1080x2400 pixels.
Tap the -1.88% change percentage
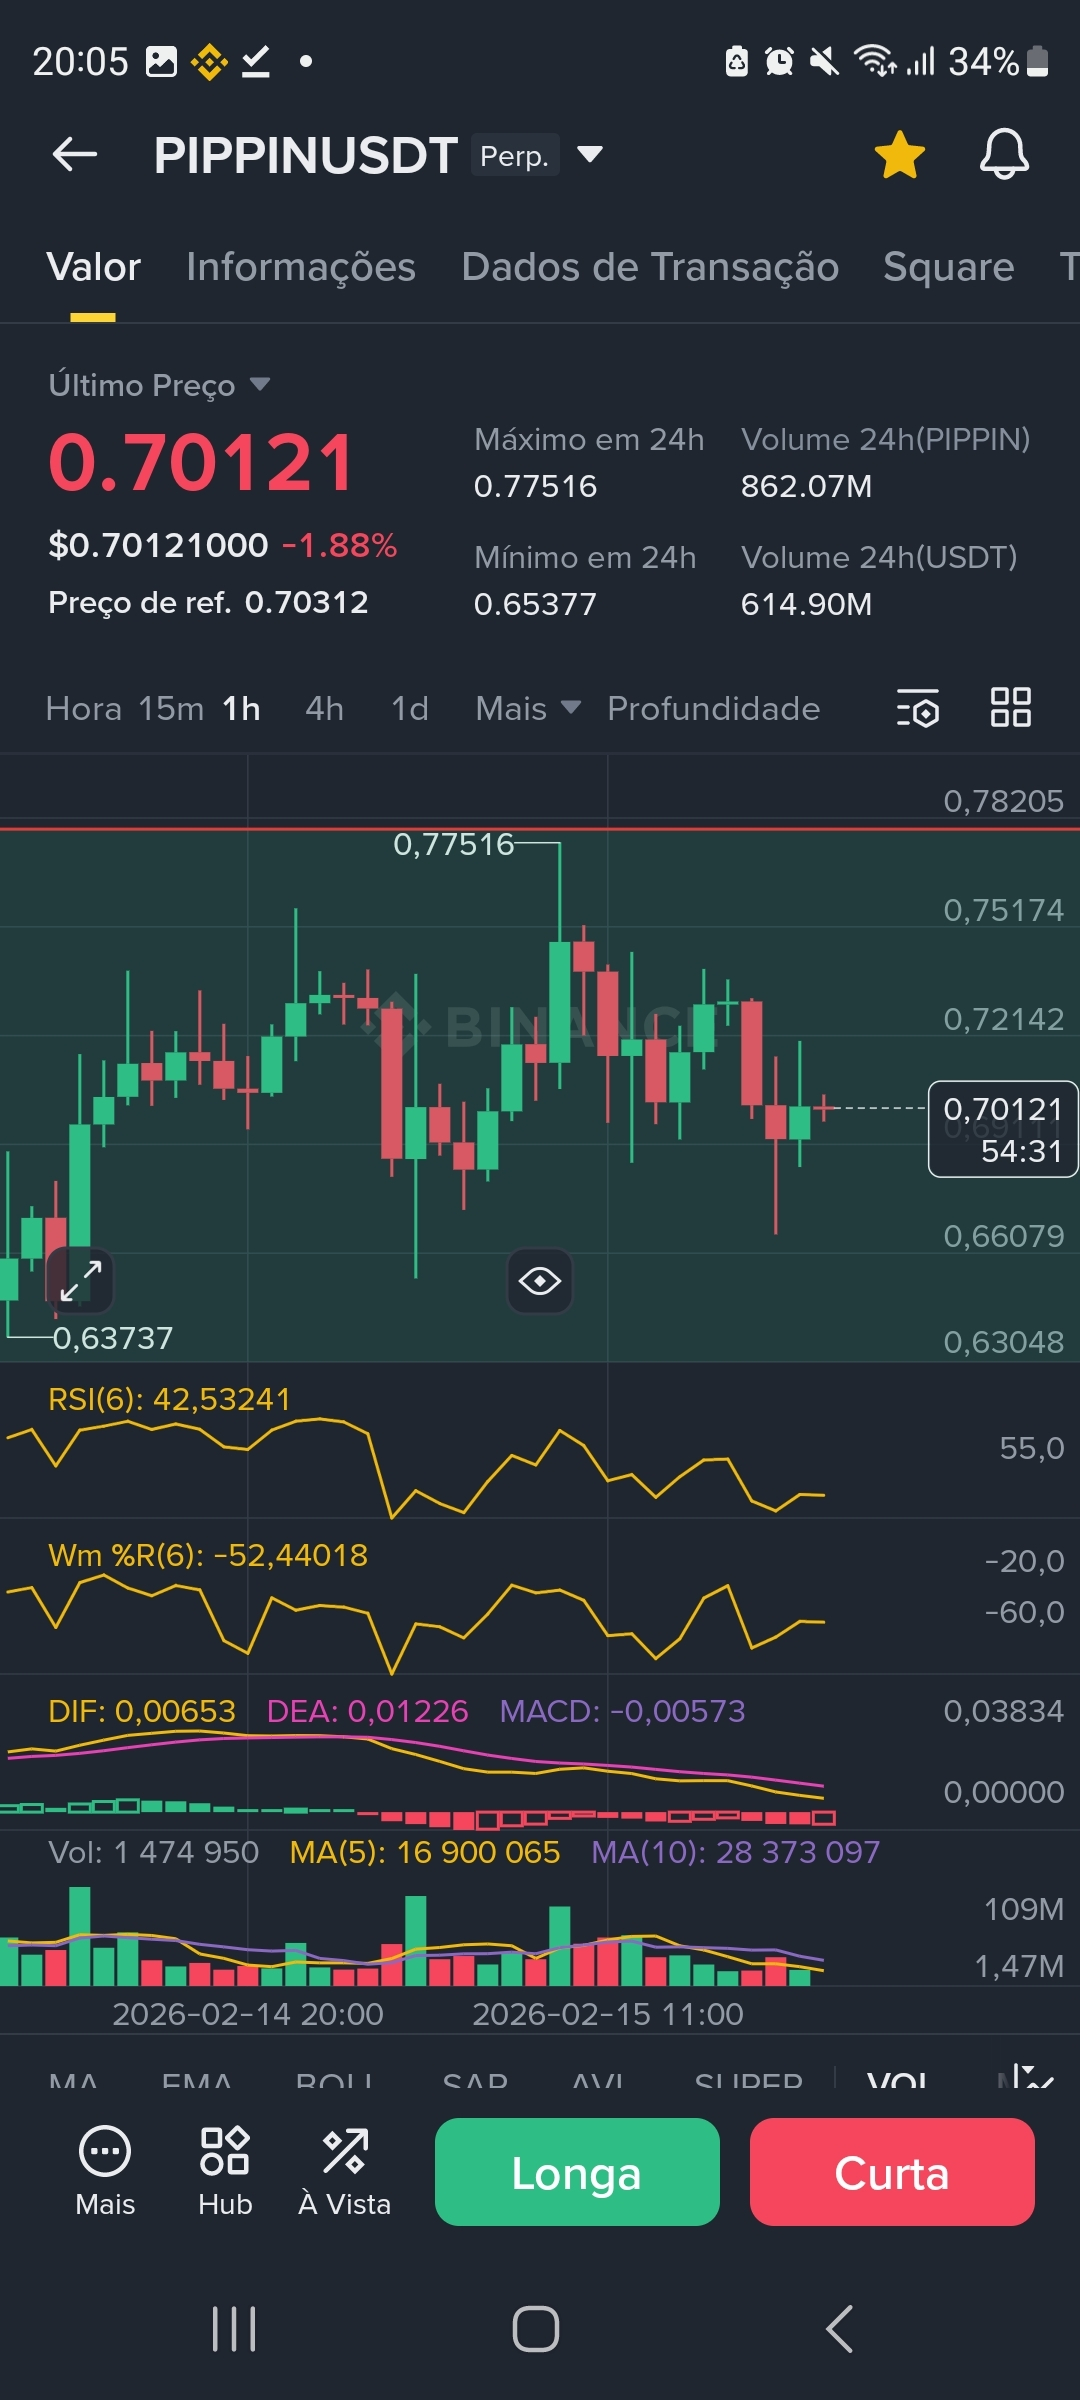pyautogui.click(x=339, y=545)
